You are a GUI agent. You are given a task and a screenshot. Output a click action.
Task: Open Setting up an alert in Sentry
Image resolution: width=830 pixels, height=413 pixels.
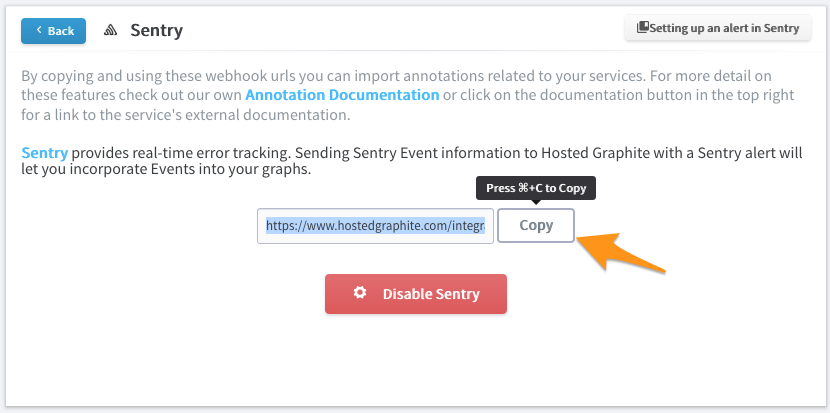pyautogui.click(x=718, y=28)
